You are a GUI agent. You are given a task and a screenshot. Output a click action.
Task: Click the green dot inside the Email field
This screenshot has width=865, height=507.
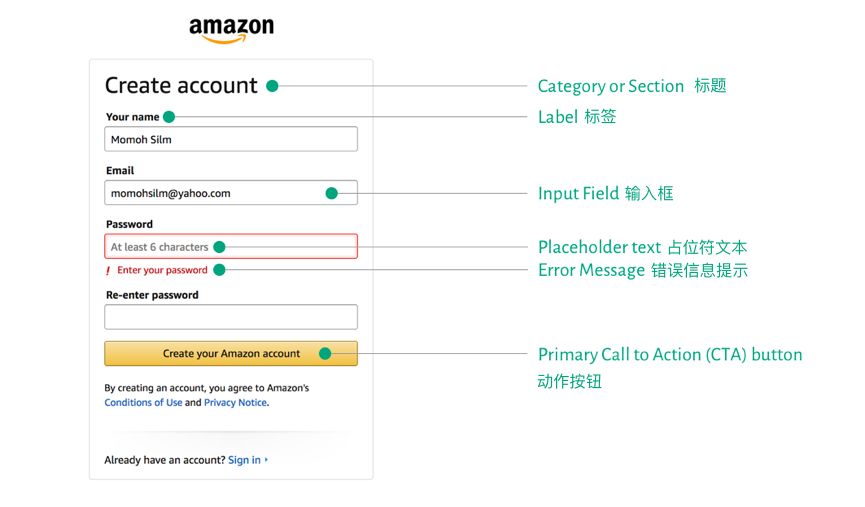(332, 193)
